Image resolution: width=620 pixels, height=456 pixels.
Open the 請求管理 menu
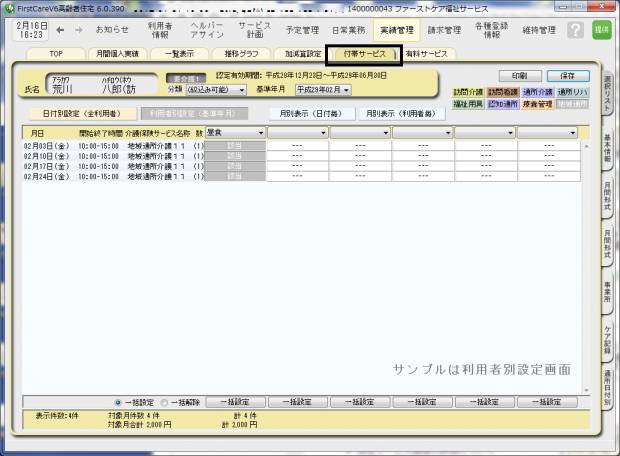tap(445, 30)
